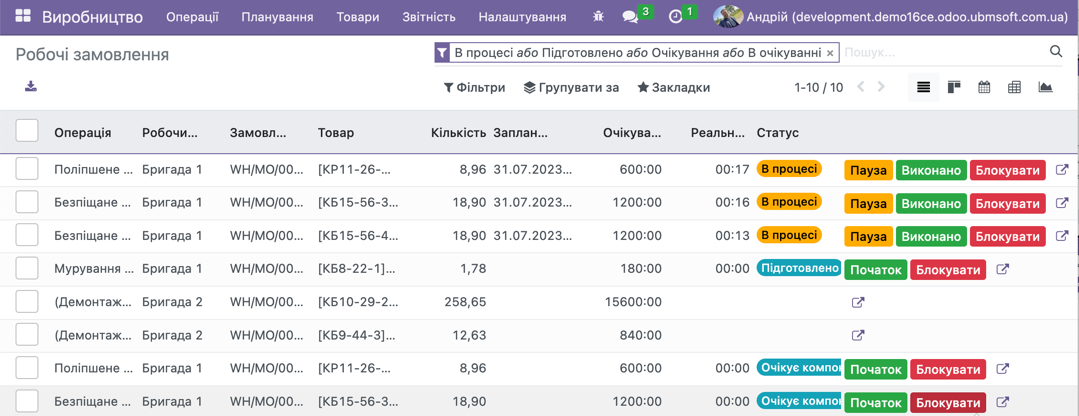Open external link for Поліпшене 00:17 row
Screen dimensions: 1079x416
pos(1061,170)
